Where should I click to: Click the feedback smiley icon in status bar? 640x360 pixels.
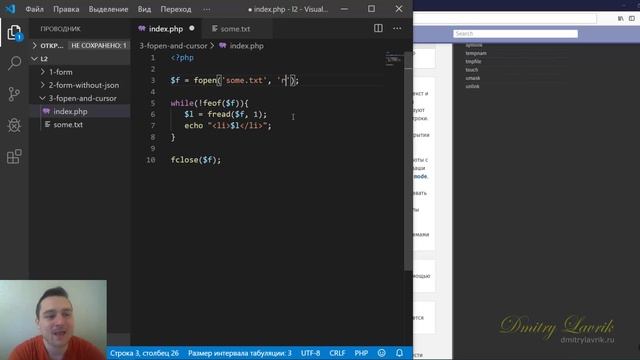381,353
